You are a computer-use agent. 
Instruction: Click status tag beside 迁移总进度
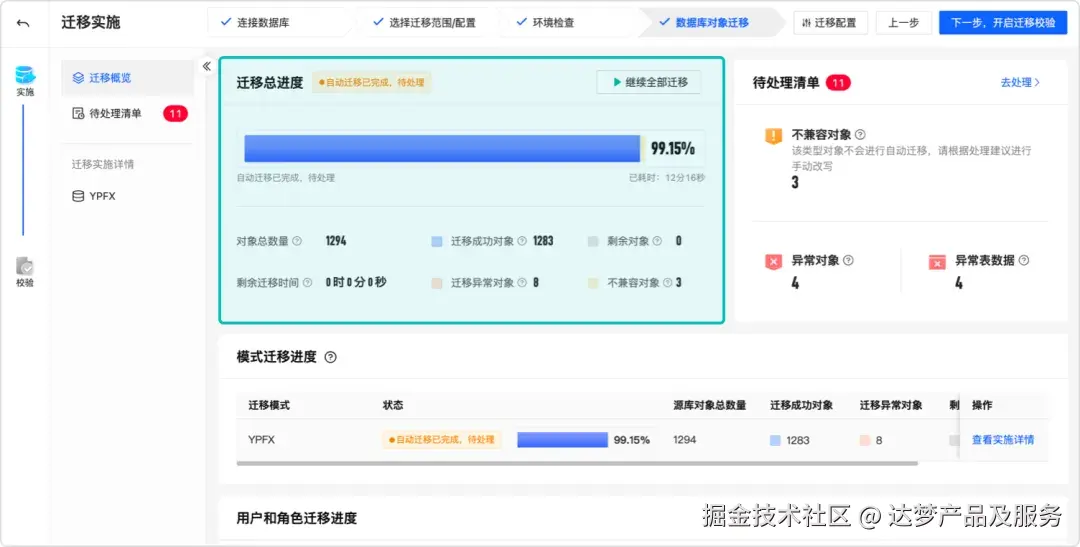(x=371, y=83)
